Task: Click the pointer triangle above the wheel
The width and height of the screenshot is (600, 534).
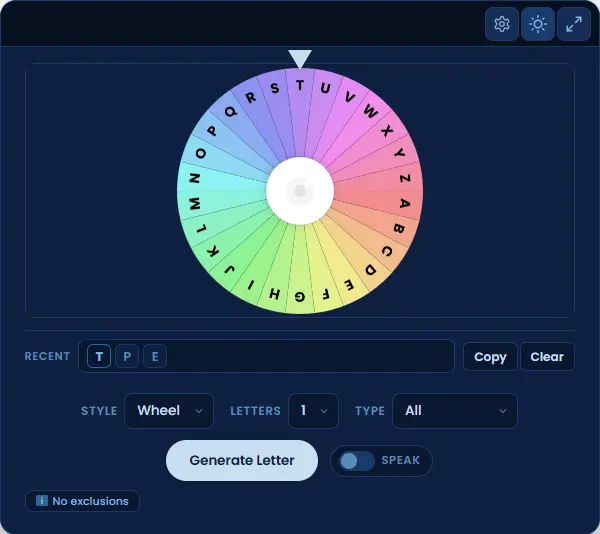Action: point(300,59)
